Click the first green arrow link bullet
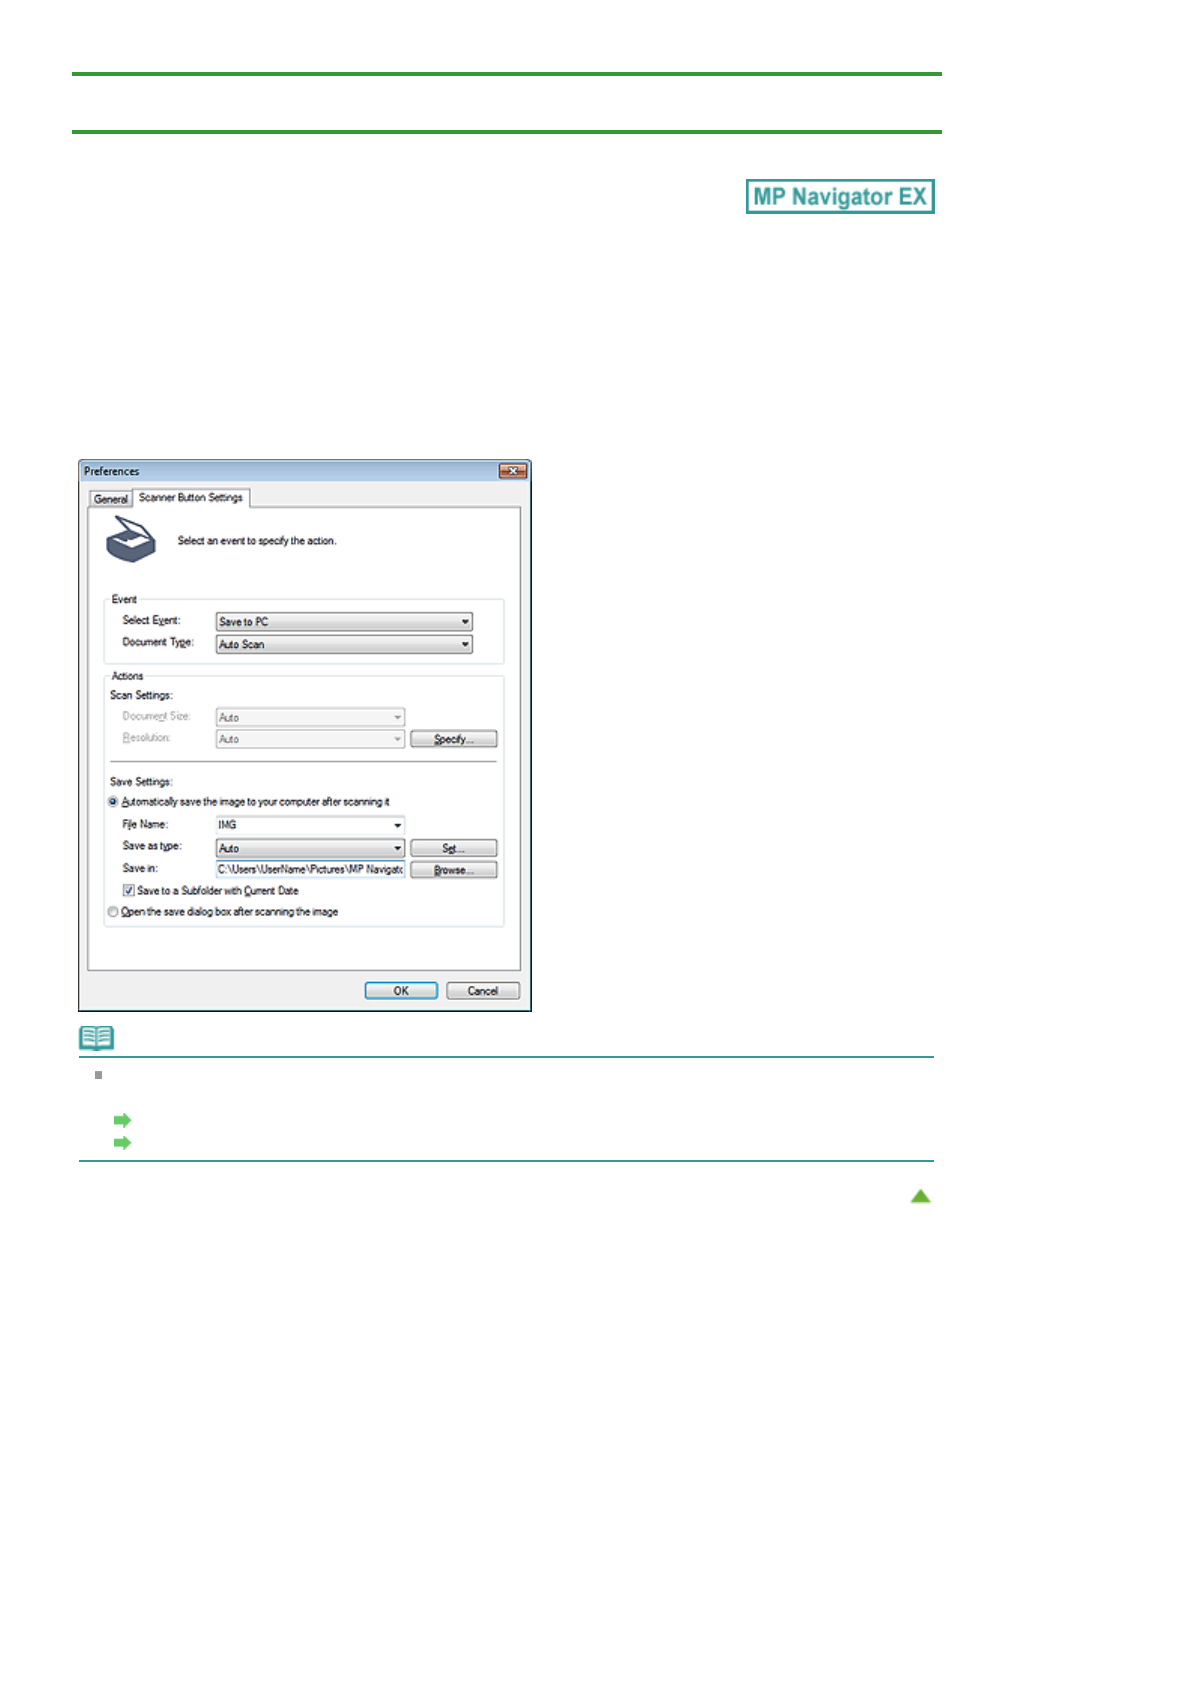 (x=122, y=1120)
